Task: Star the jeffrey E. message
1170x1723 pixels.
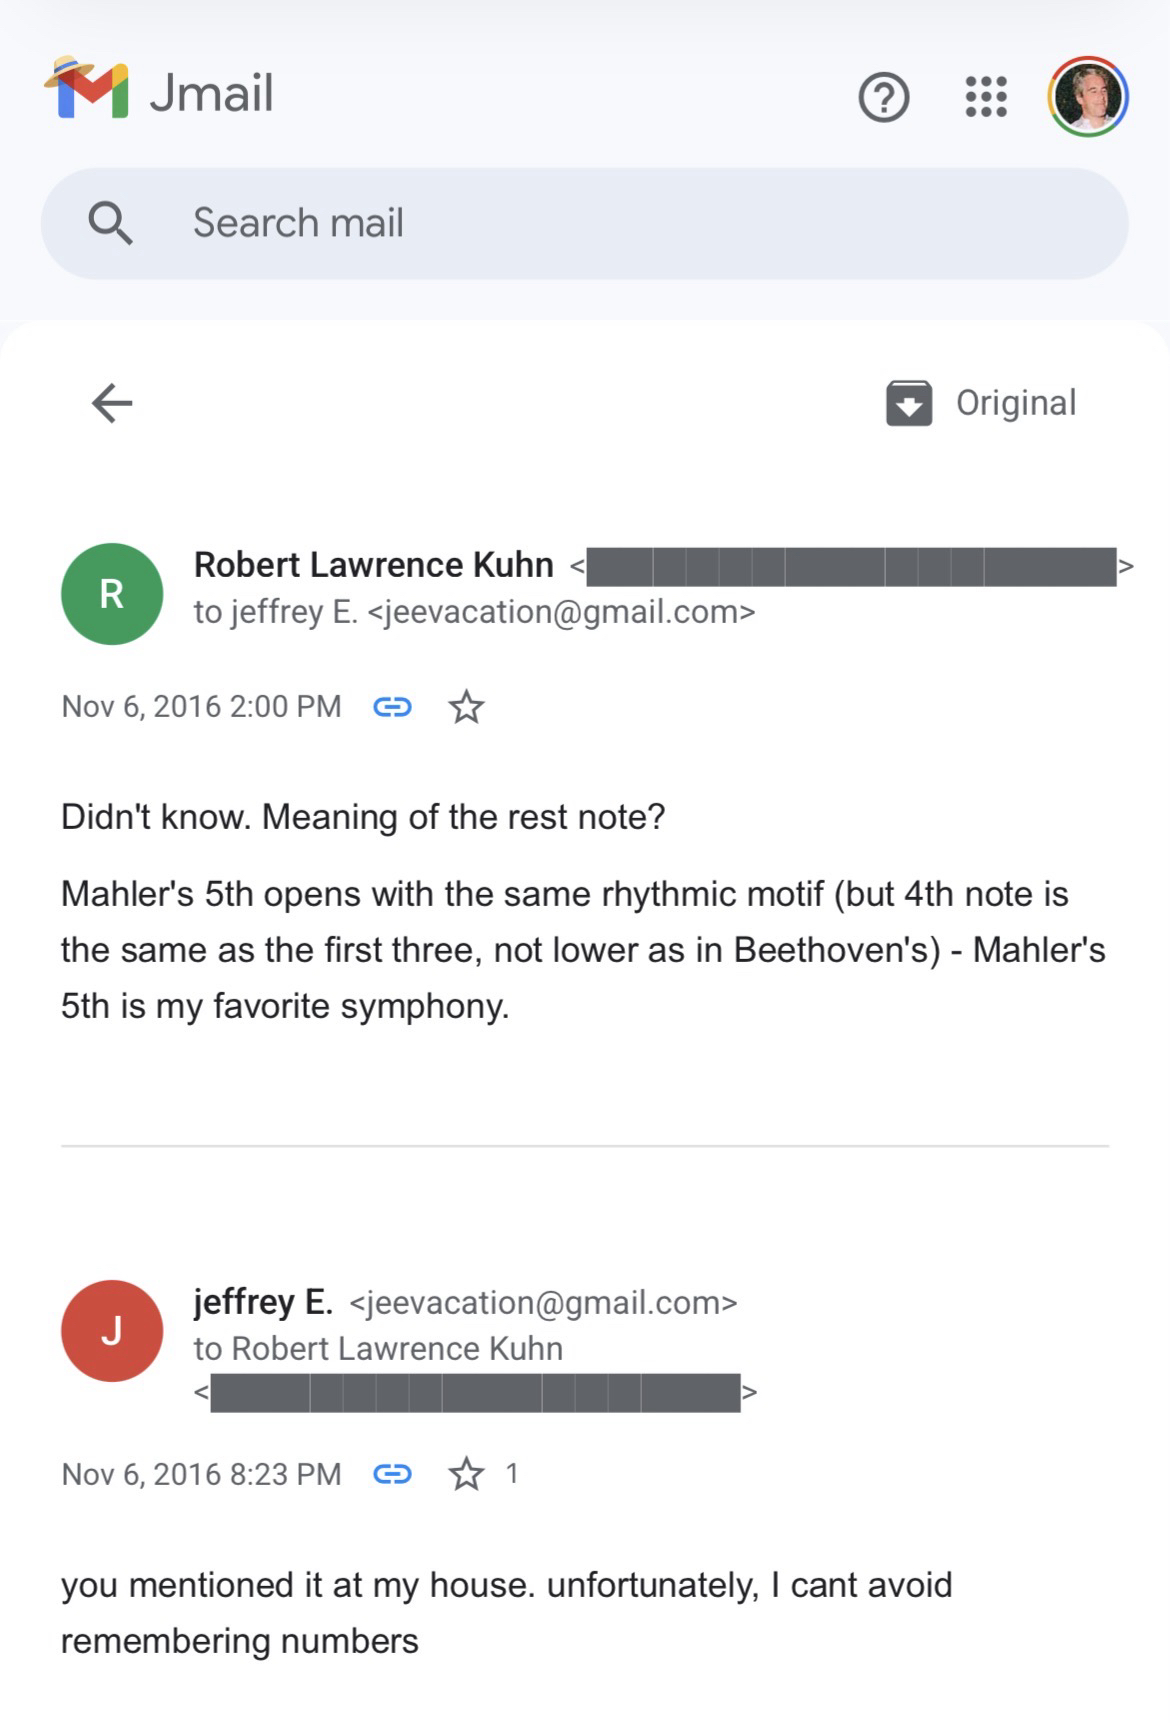Action: (466, 1474)
